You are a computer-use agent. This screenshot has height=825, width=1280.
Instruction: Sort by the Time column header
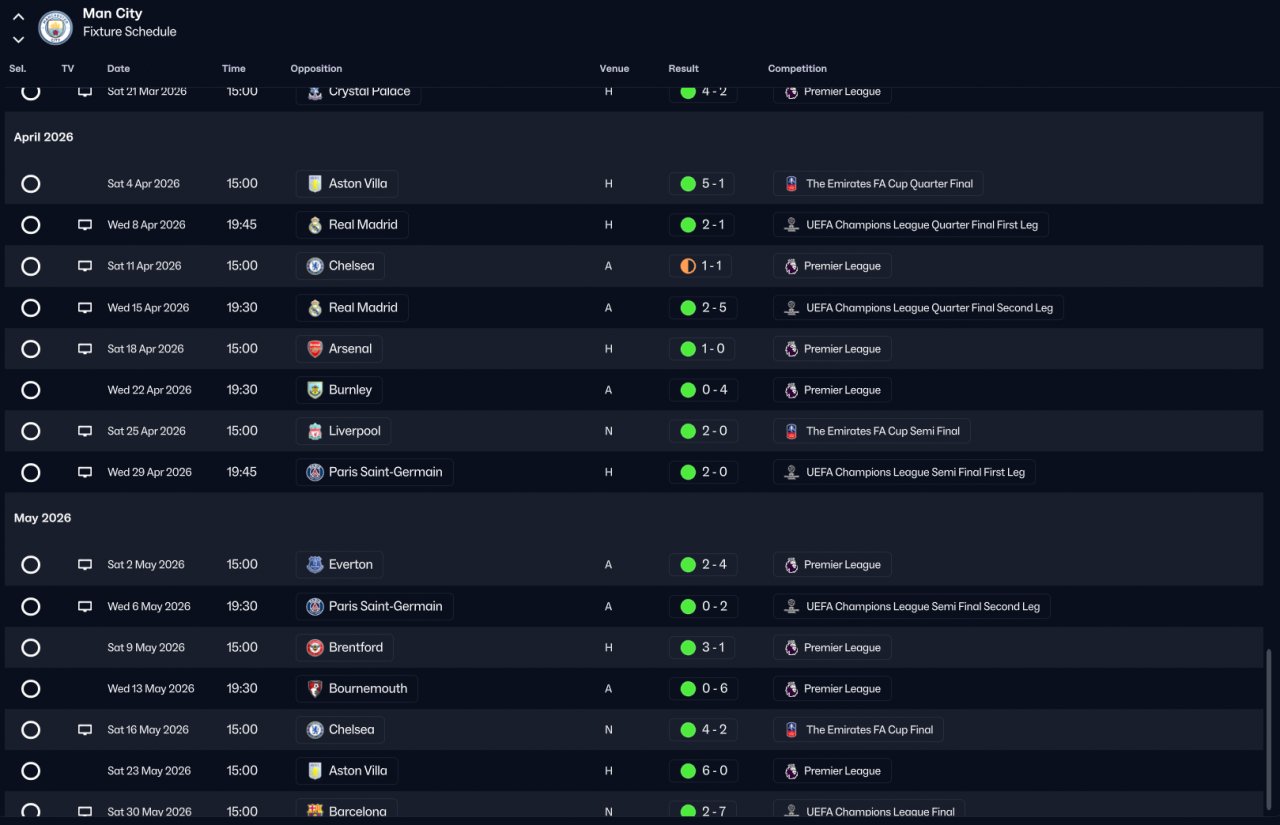[233, 69]
